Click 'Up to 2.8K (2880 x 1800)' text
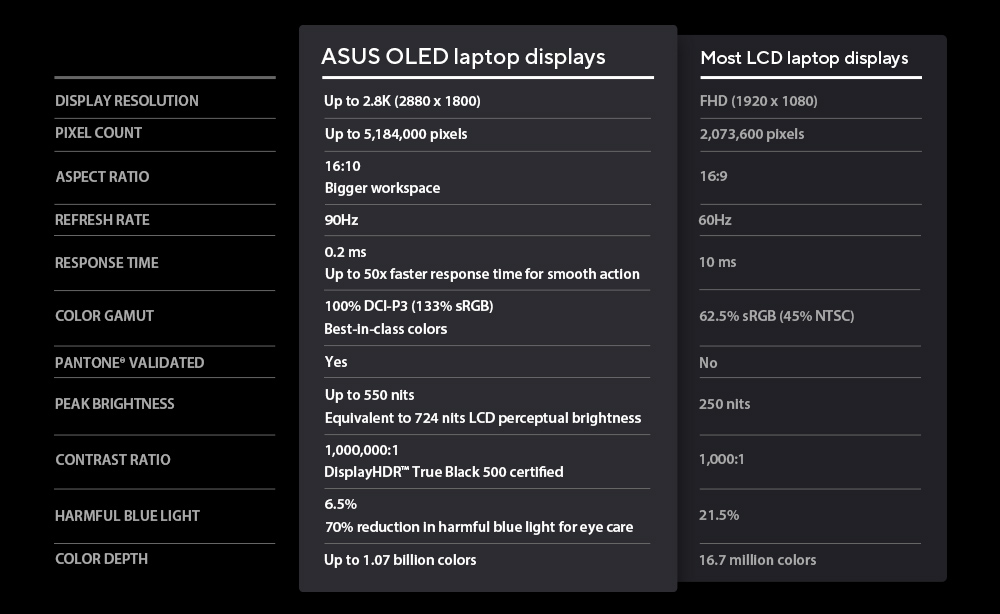This screenshot has width=1000, height=614. [403, 101]
